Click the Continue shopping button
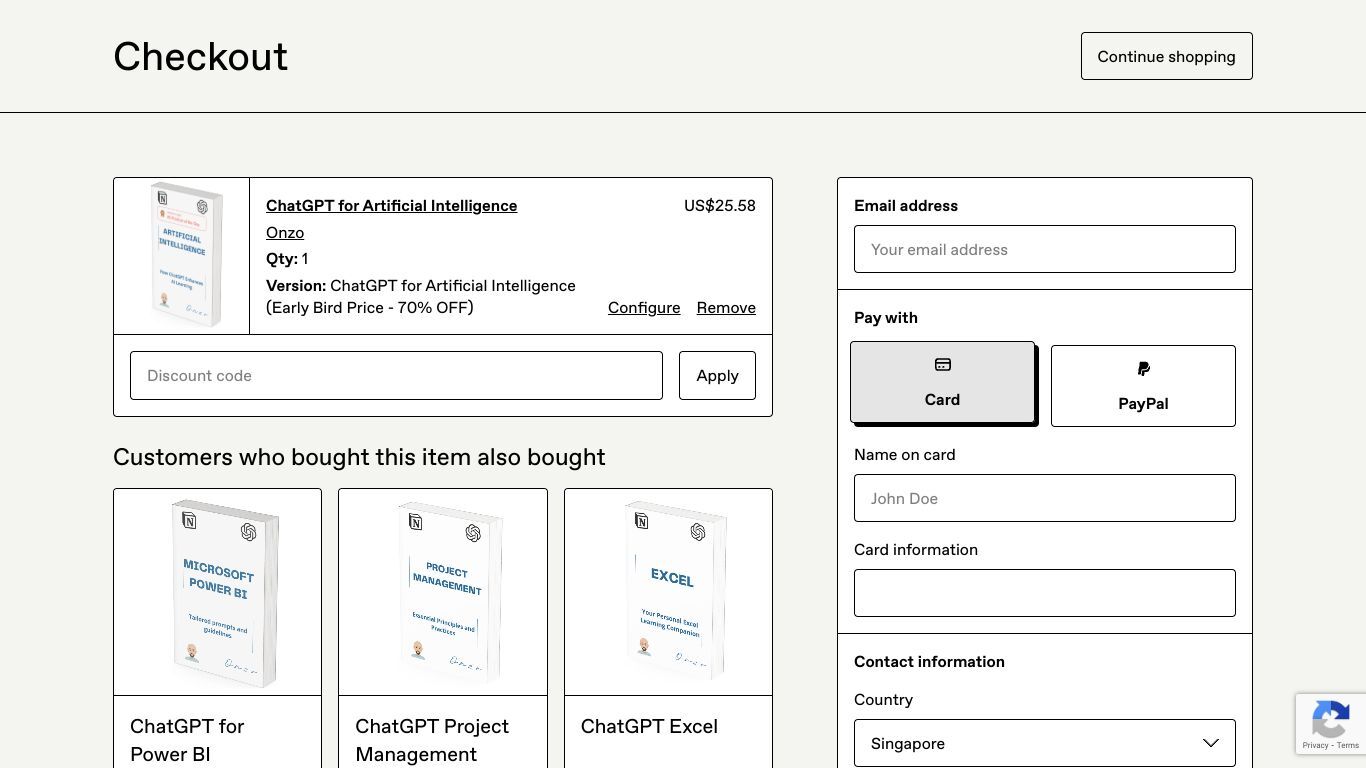The height and width of the screenshot is (768, 1366). pyautogui.click(x=1166, y=56)
